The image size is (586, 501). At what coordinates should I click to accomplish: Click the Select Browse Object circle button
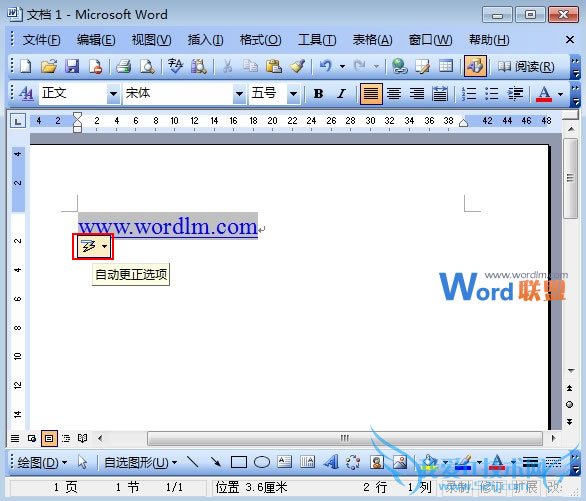tap(569, 405)
